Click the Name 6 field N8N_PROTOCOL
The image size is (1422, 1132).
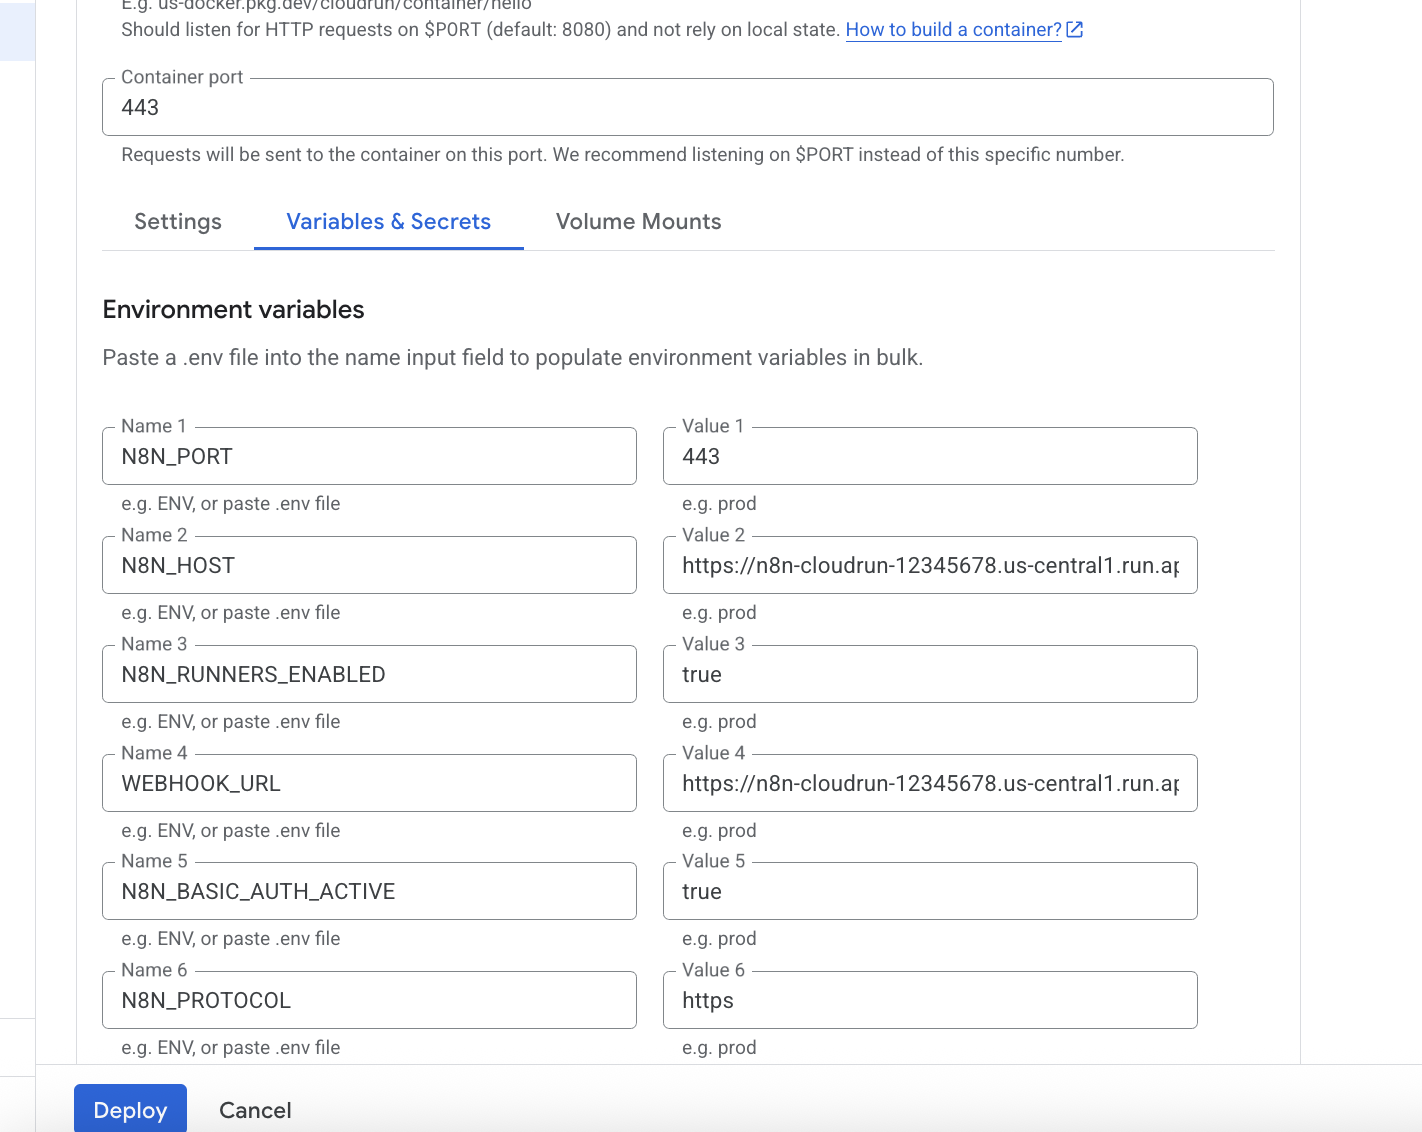[369, 1000]
